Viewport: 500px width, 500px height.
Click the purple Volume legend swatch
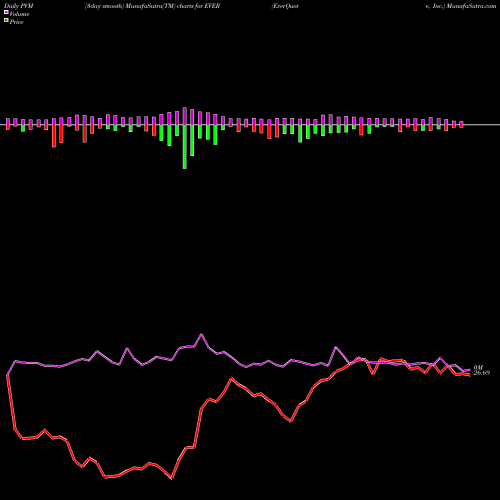(x=6, y=12)
